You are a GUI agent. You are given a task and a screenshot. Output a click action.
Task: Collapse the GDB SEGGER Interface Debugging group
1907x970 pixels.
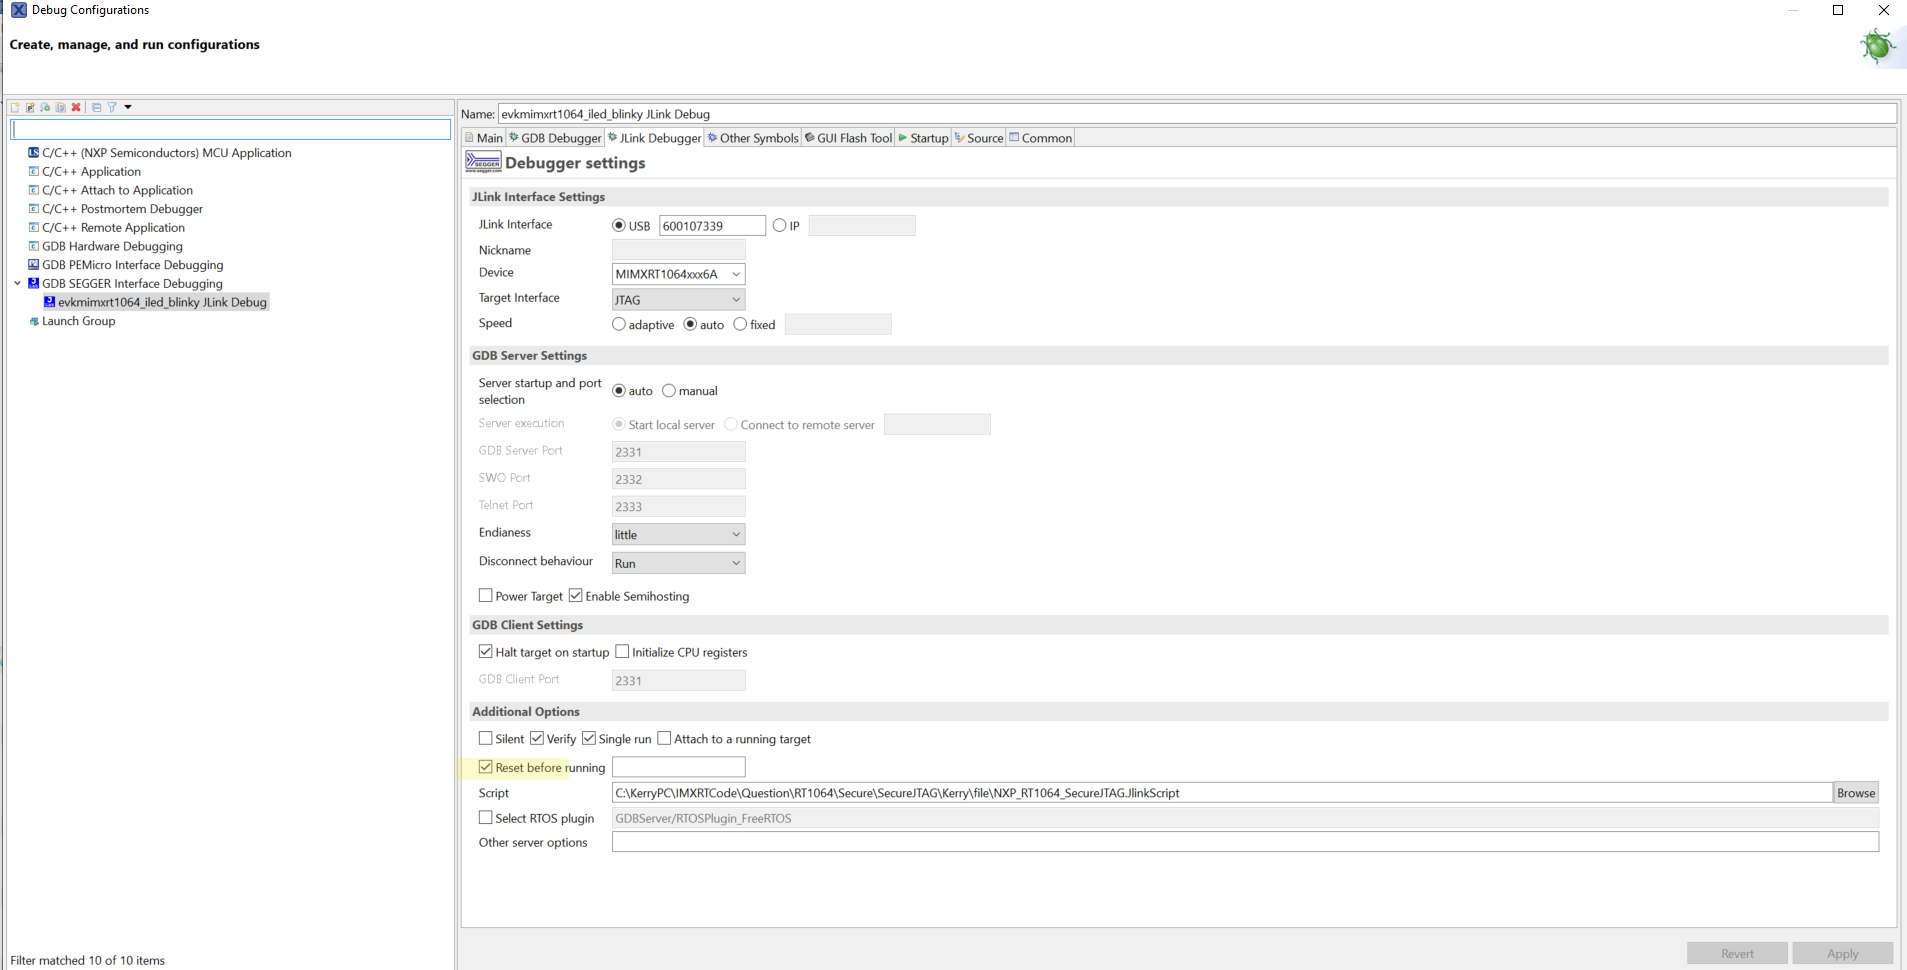point(17,283)
